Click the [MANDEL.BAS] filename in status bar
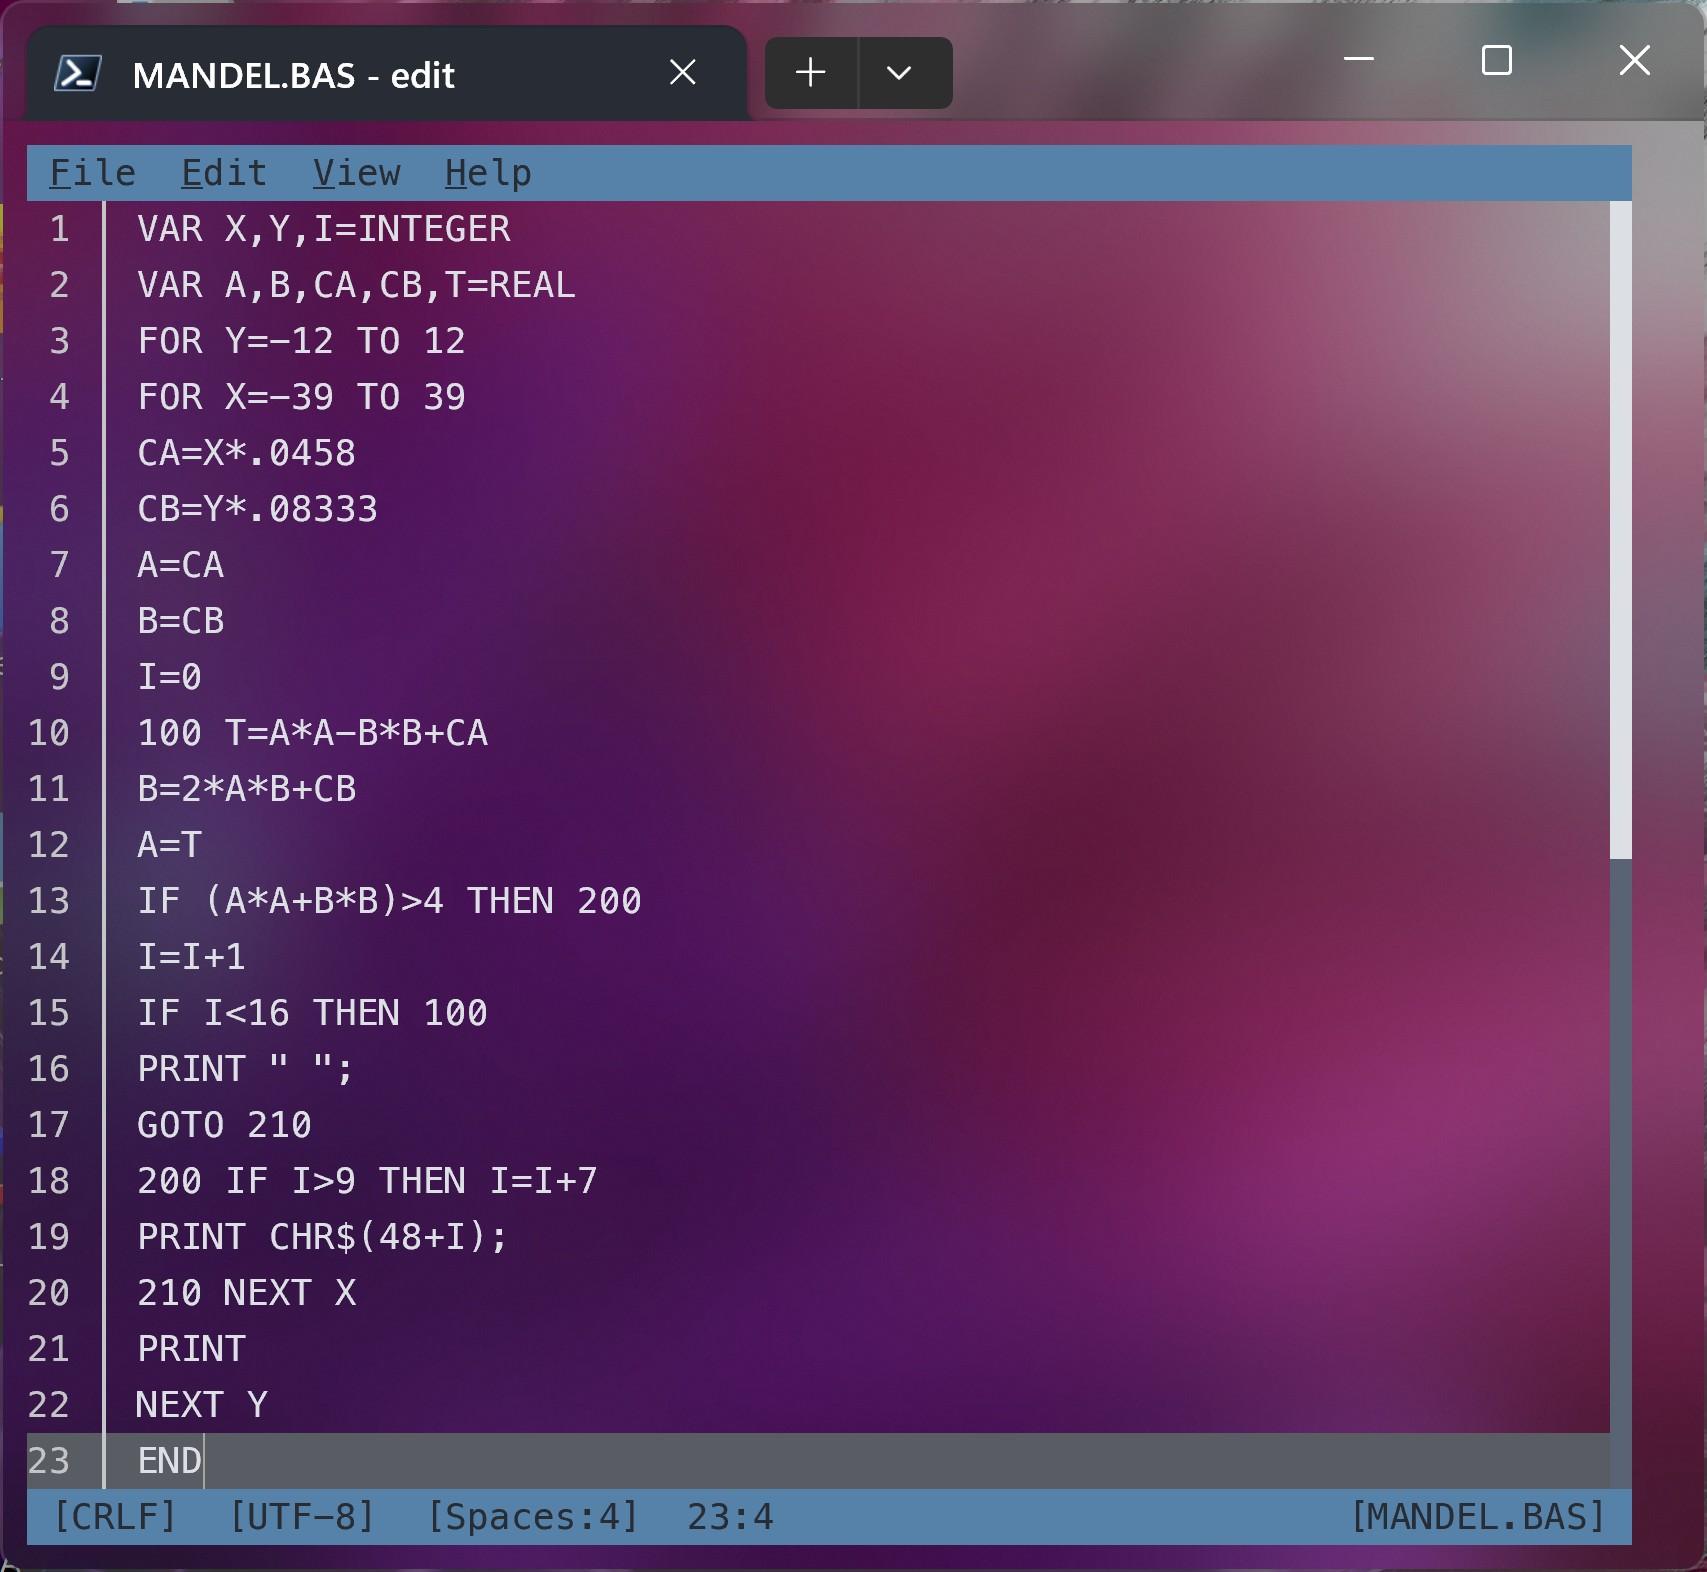Screen dimensions: 1707x1572 coord(1477,1516)
